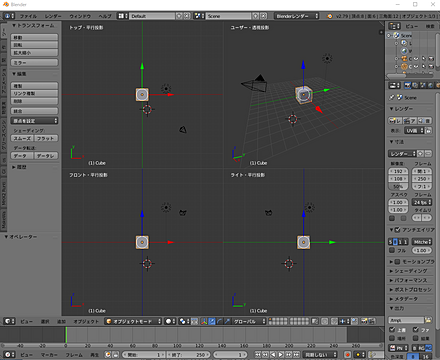Click the 50% resolution percentage slider
The height and width of the screenshot is (360, 440).
coord(398,186)
